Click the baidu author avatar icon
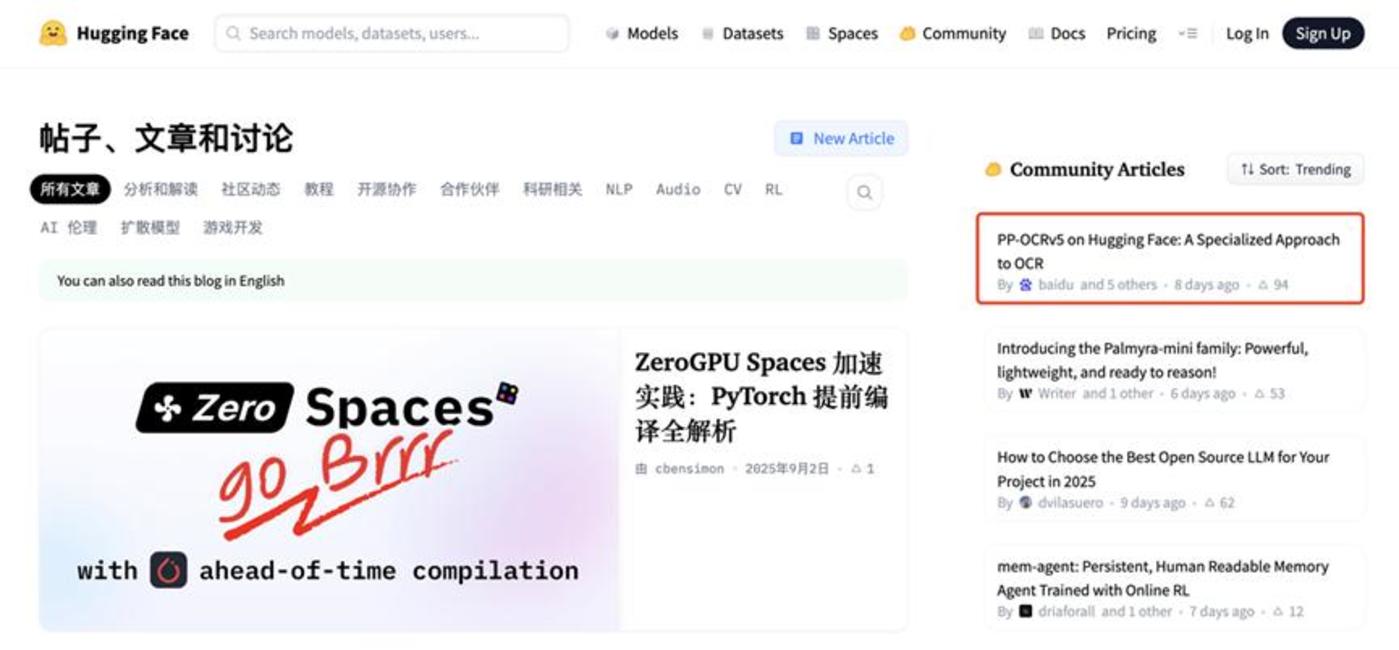The width and height of the screenshot is (1399, 650). tap(1025, 285)
